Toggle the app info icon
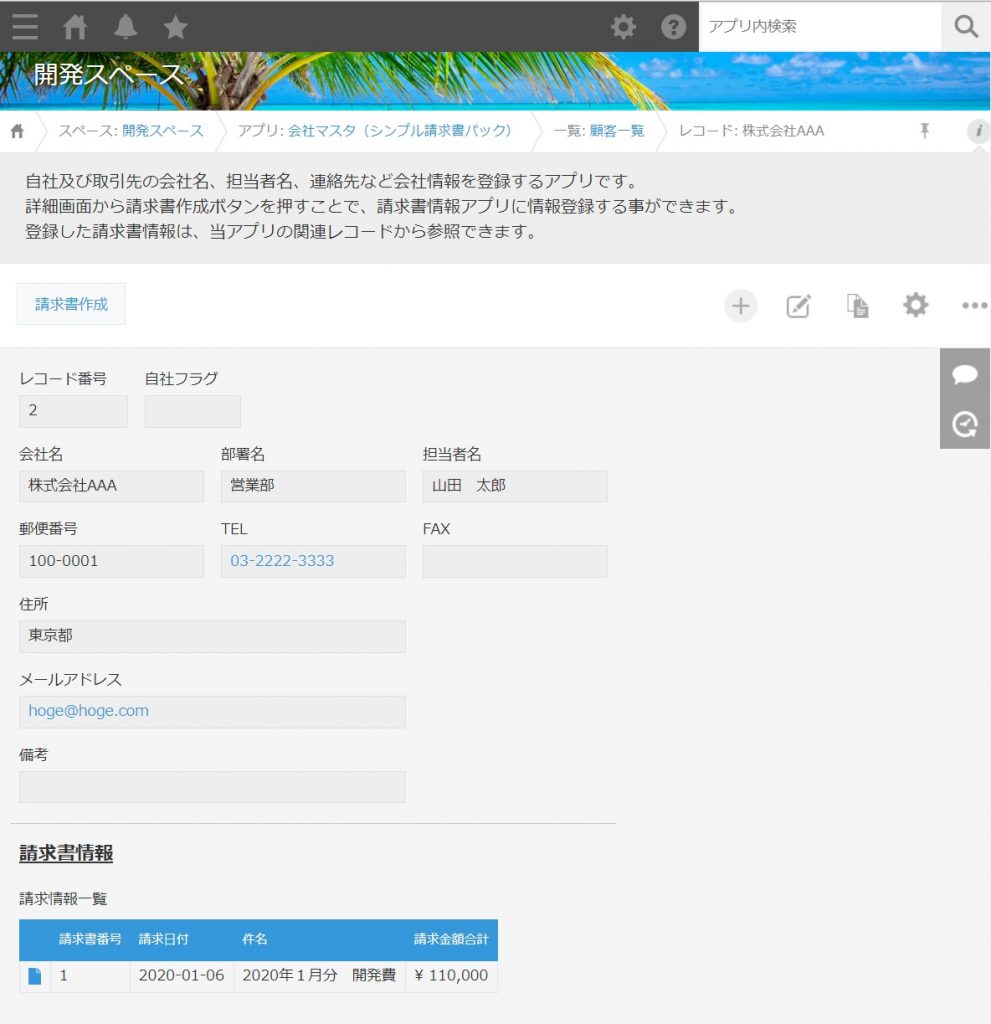Image resolution: width=991 pixels, height=1024 pixels. [978, 131]
